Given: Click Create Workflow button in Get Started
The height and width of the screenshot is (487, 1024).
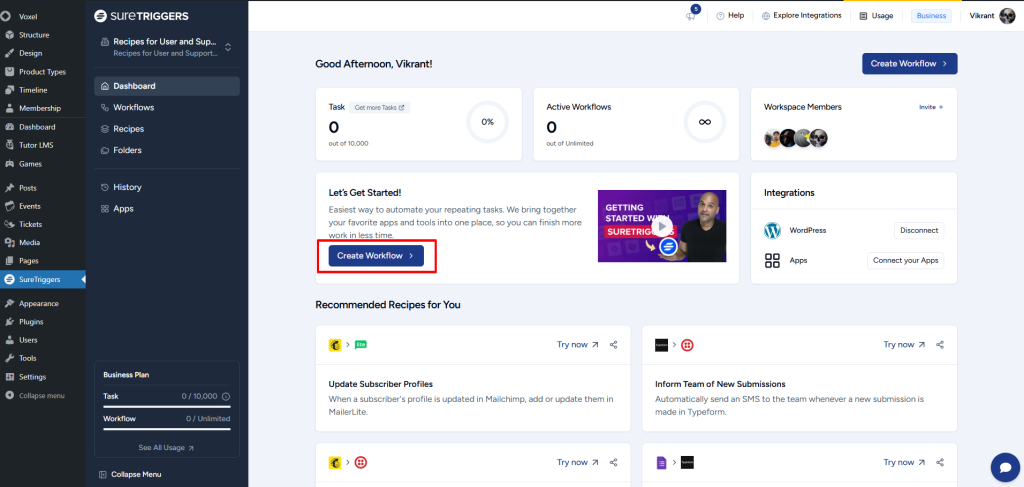Looking at the screenshot, I should 376,256.
